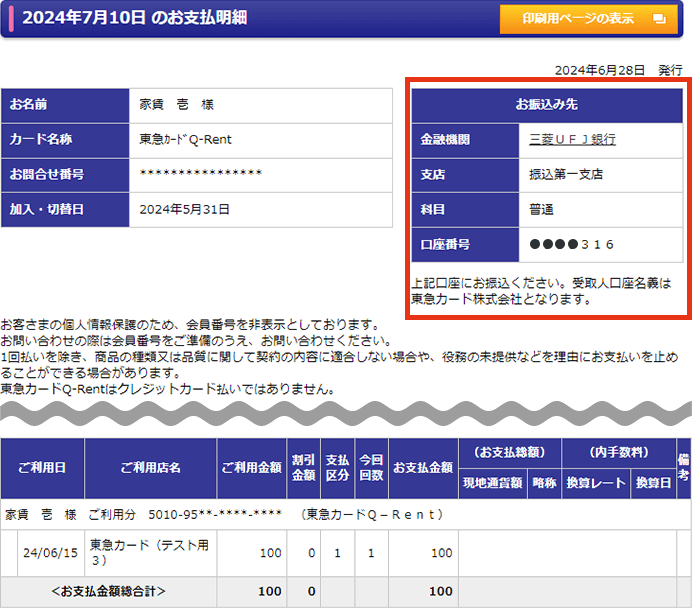Click the ご利用店名 column header
The height and width of the screenshot is (608, 692).
click(150, 468)
